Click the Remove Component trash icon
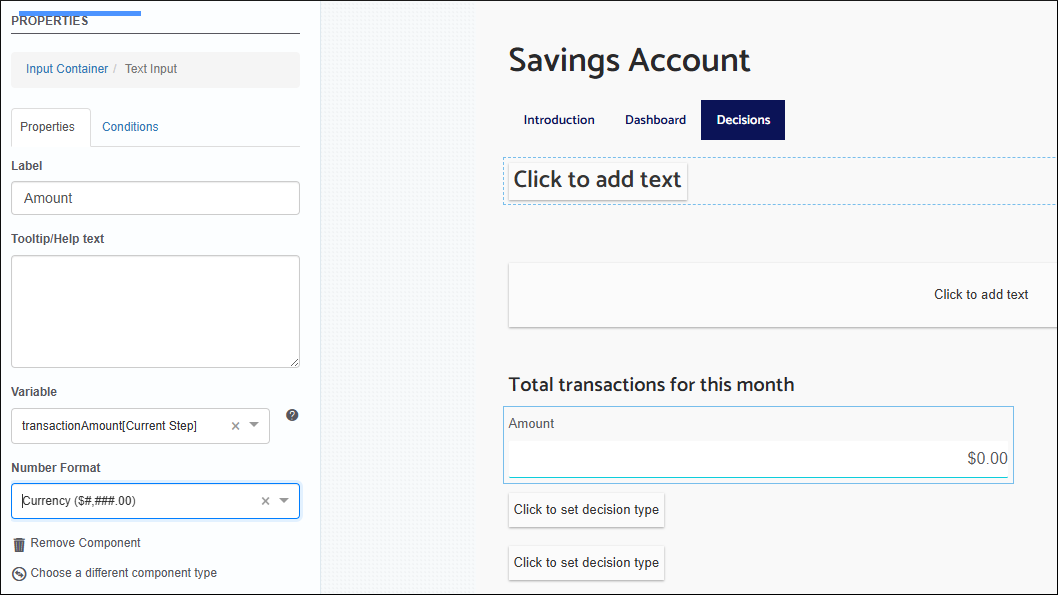Screen dimensions: 1058x595 (18, 543)
